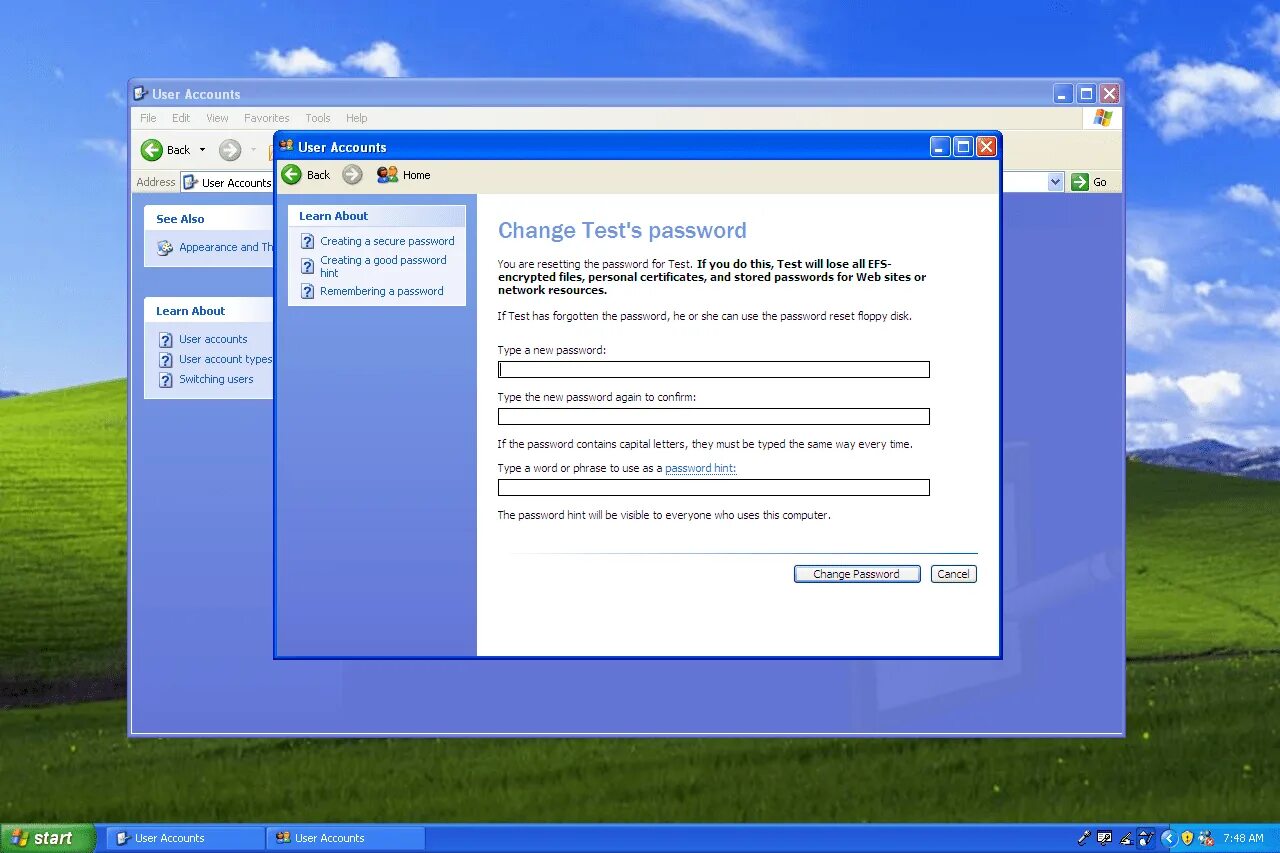Click the disconnected network tray icon
Screen dimensions: 1280x853
[x=1206, y=838]
